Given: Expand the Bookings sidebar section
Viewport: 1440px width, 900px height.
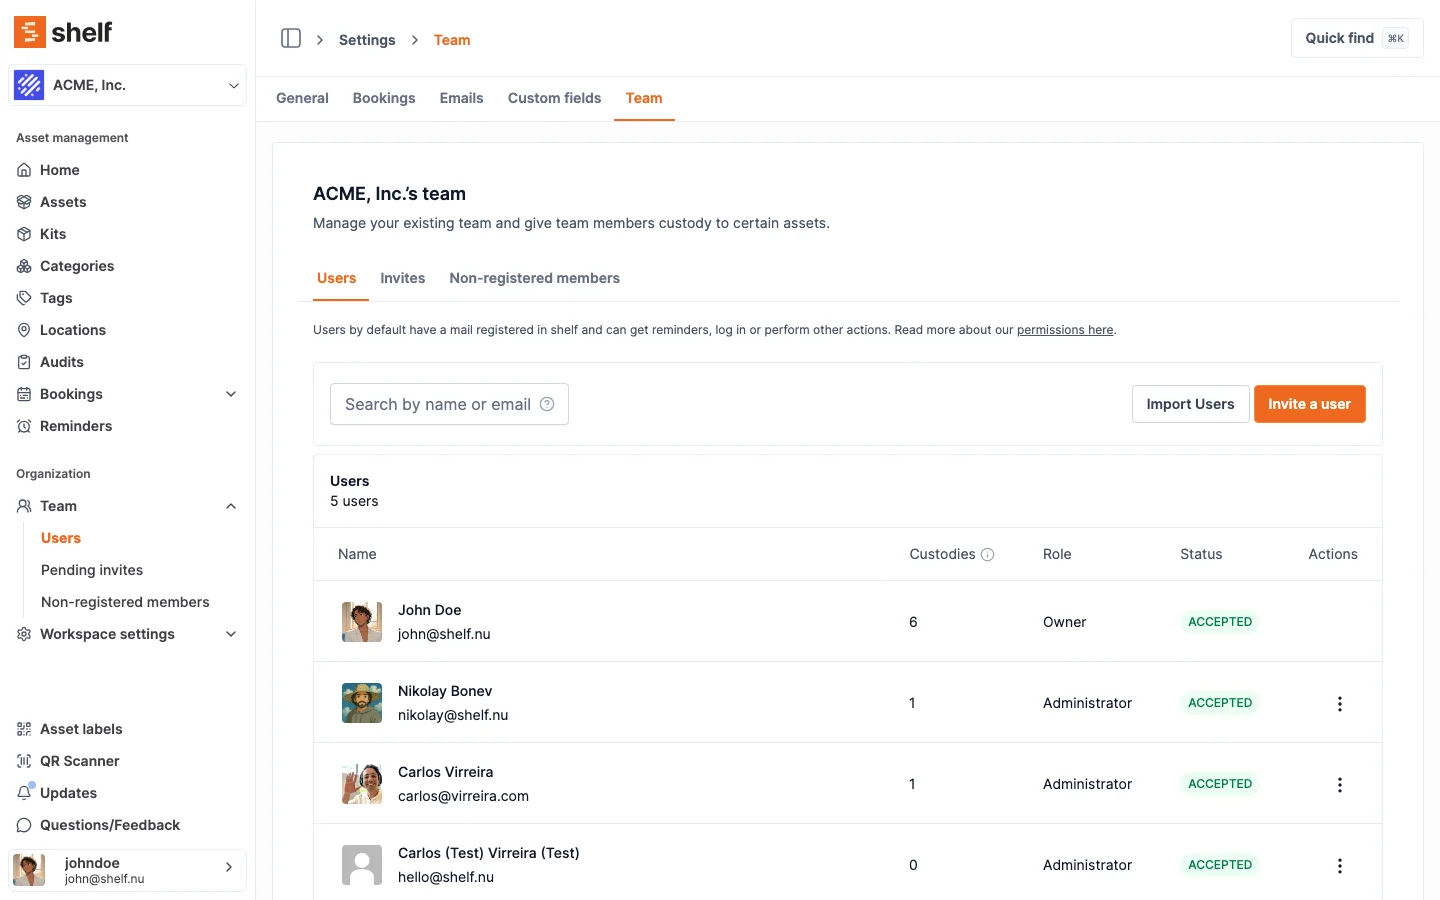Looking at the screenshot, I should pyautogui.click(x=231, y=394).
